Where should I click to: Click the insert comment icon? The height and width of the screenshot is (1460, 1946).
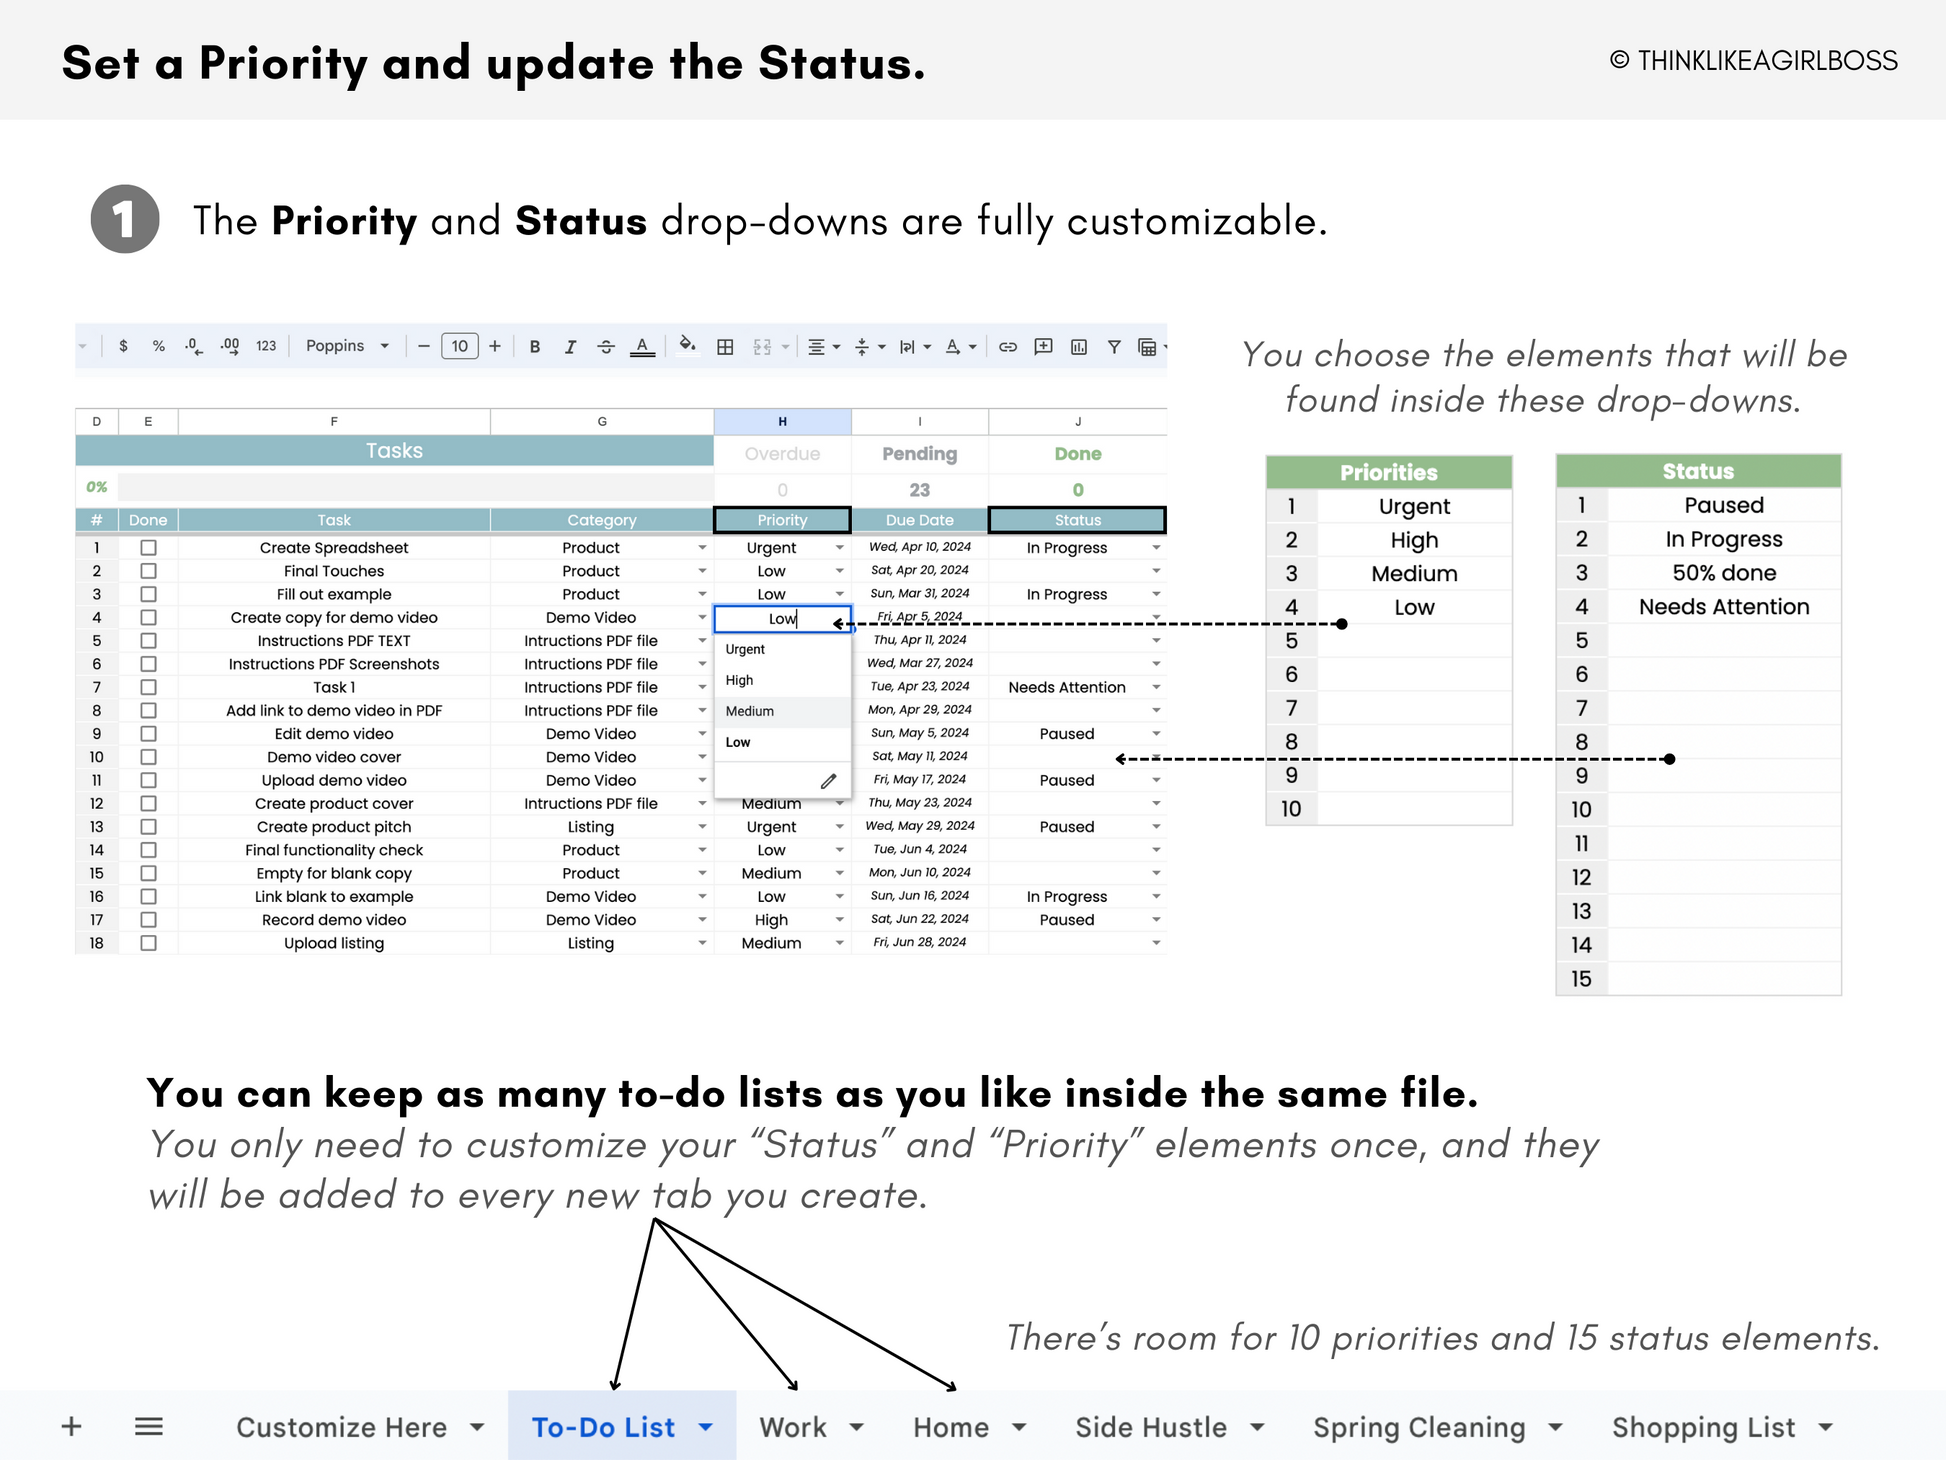tap(1043, 347)
